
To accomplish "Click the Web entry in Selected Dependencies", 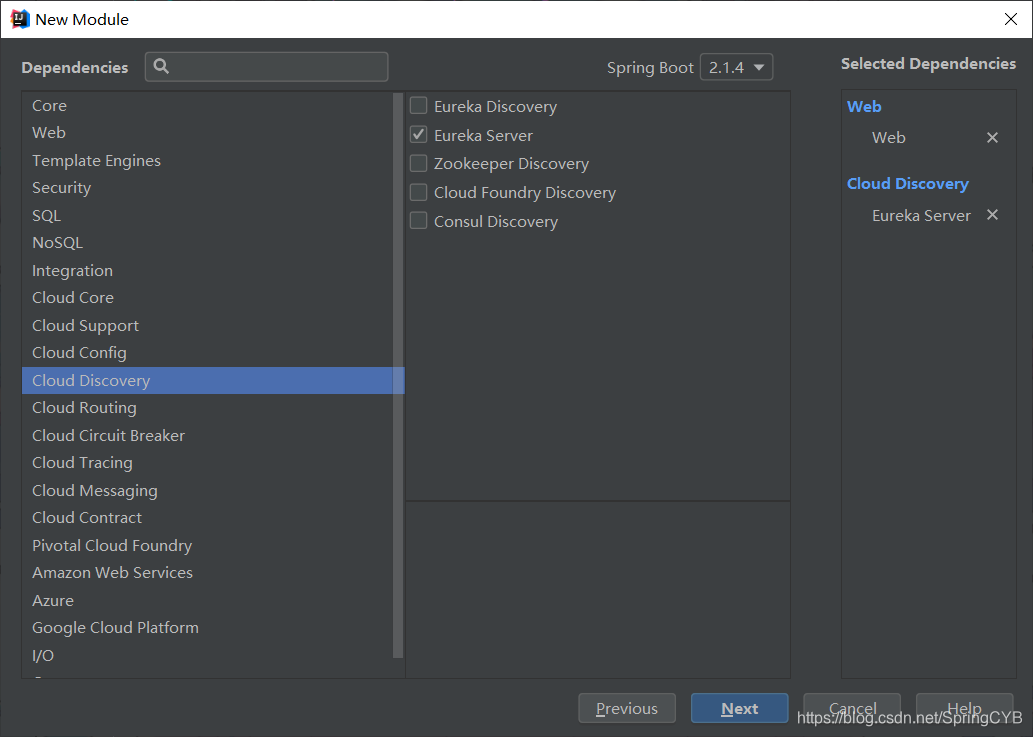I will click(x=888, y=138).
